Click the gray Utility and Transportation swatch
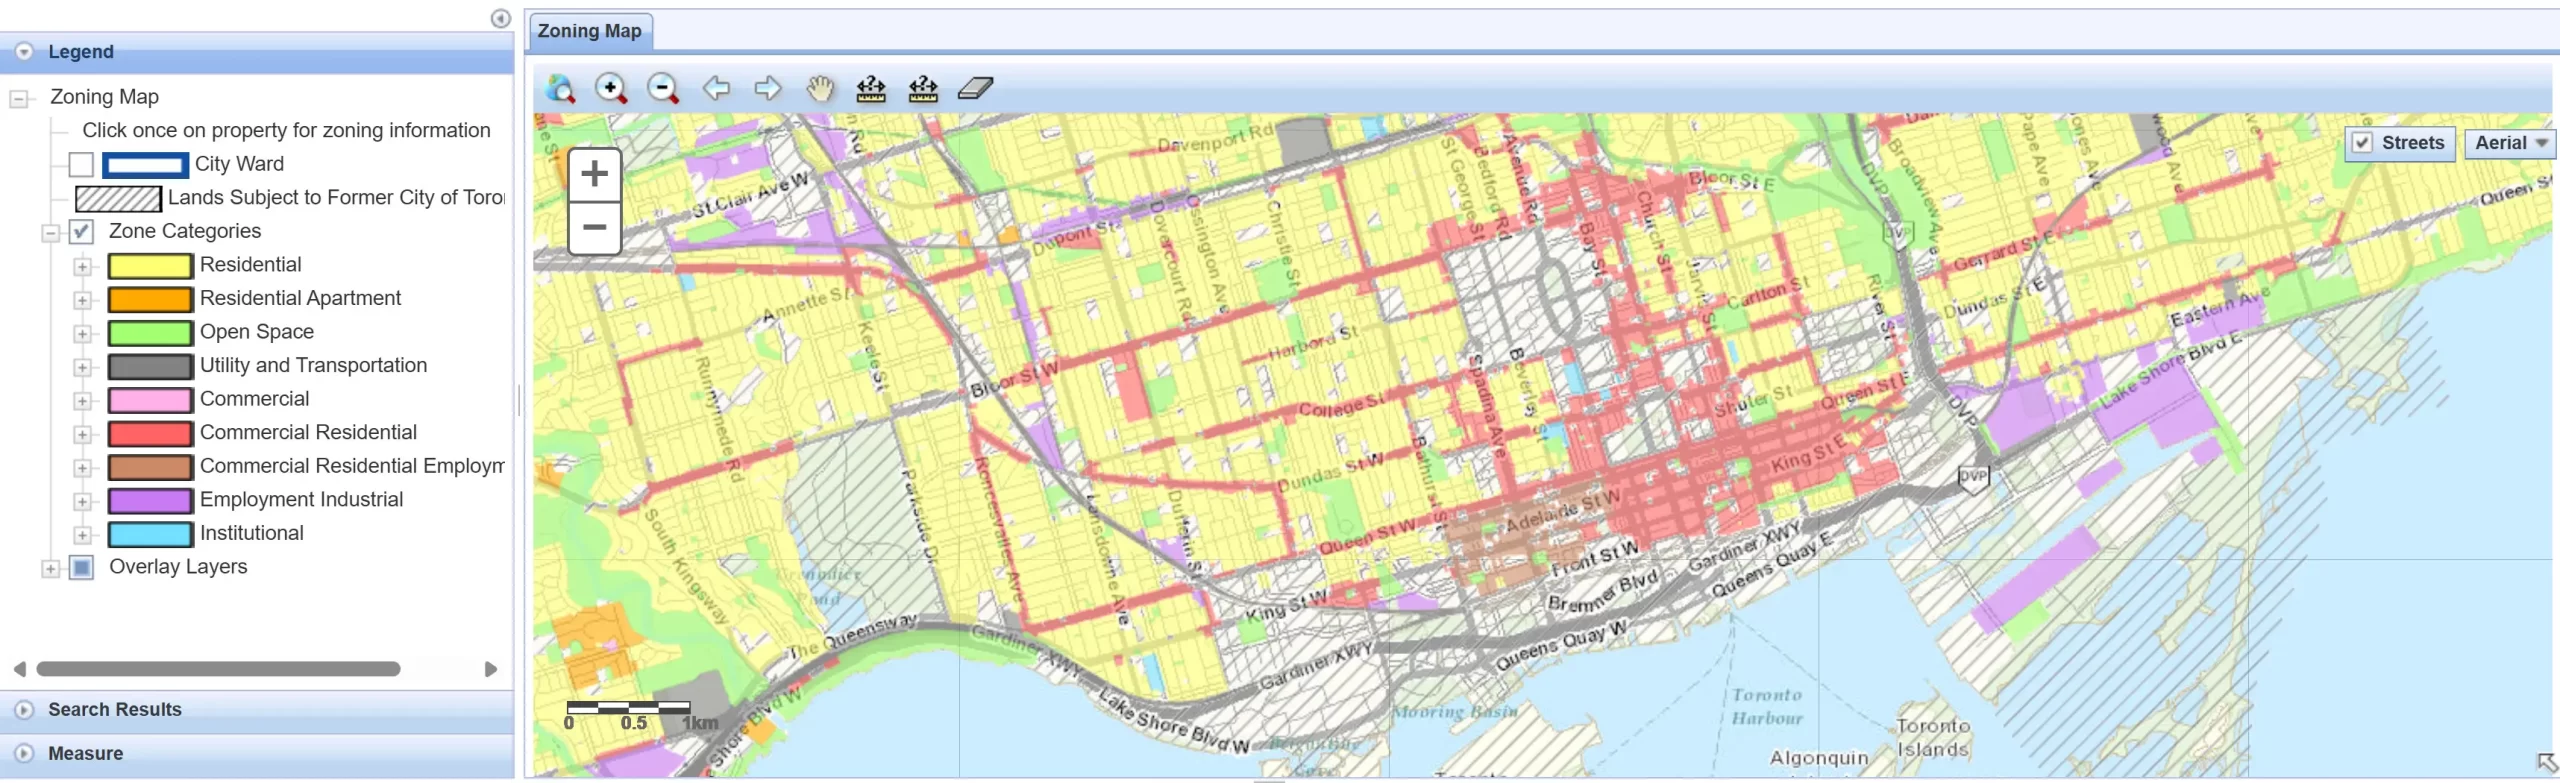The height and width of the screenshot is (783, 2560). pyautogui.click(x=150, y=366)
